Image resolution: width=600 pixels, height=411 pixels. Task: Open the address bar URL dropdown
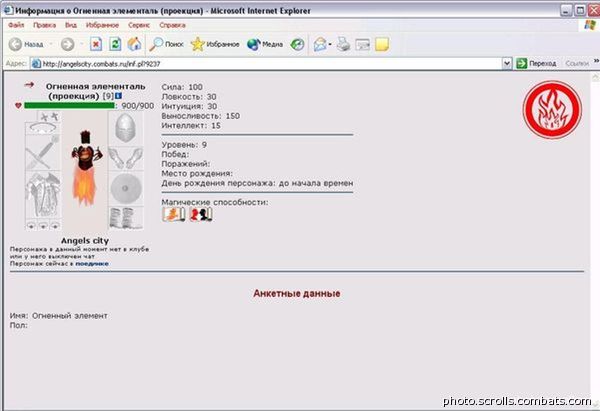[507, 63]
